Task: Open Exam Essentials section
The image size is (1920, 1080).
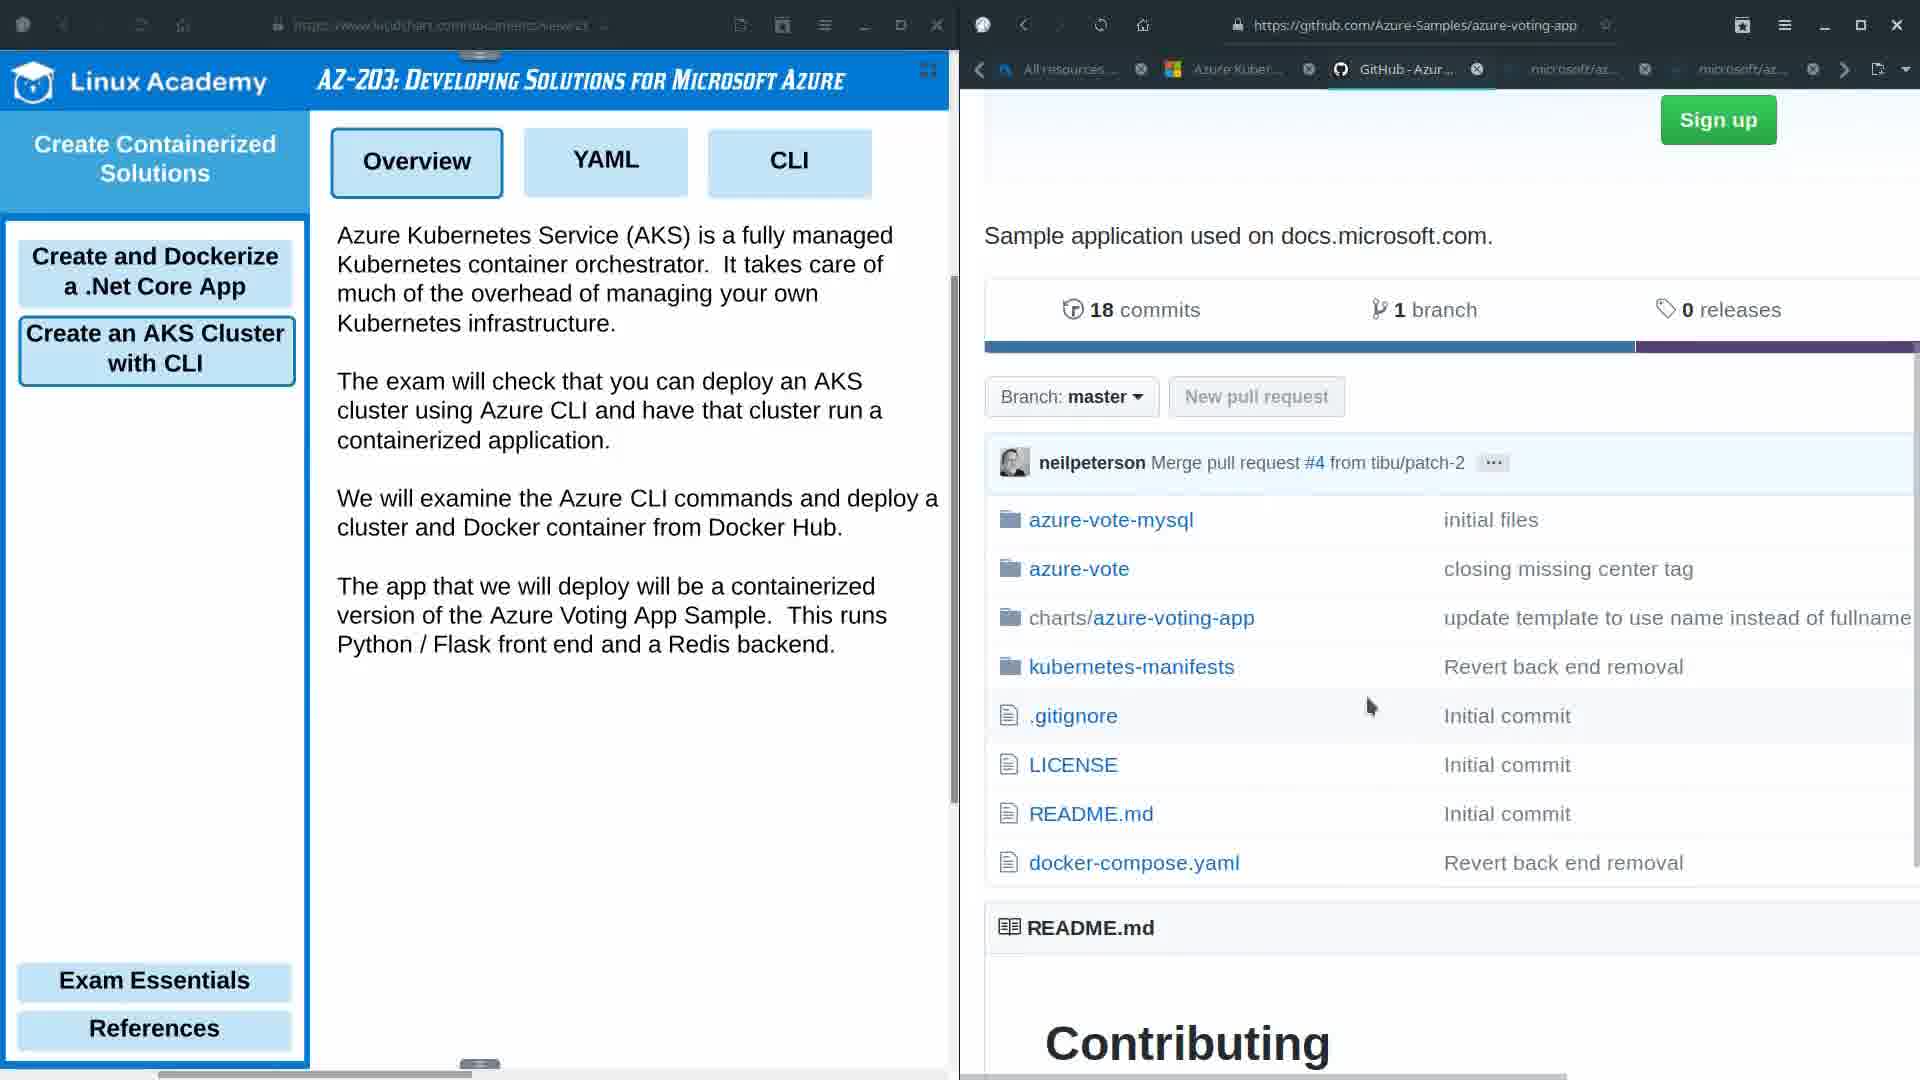Action: (x=154, y=981)
